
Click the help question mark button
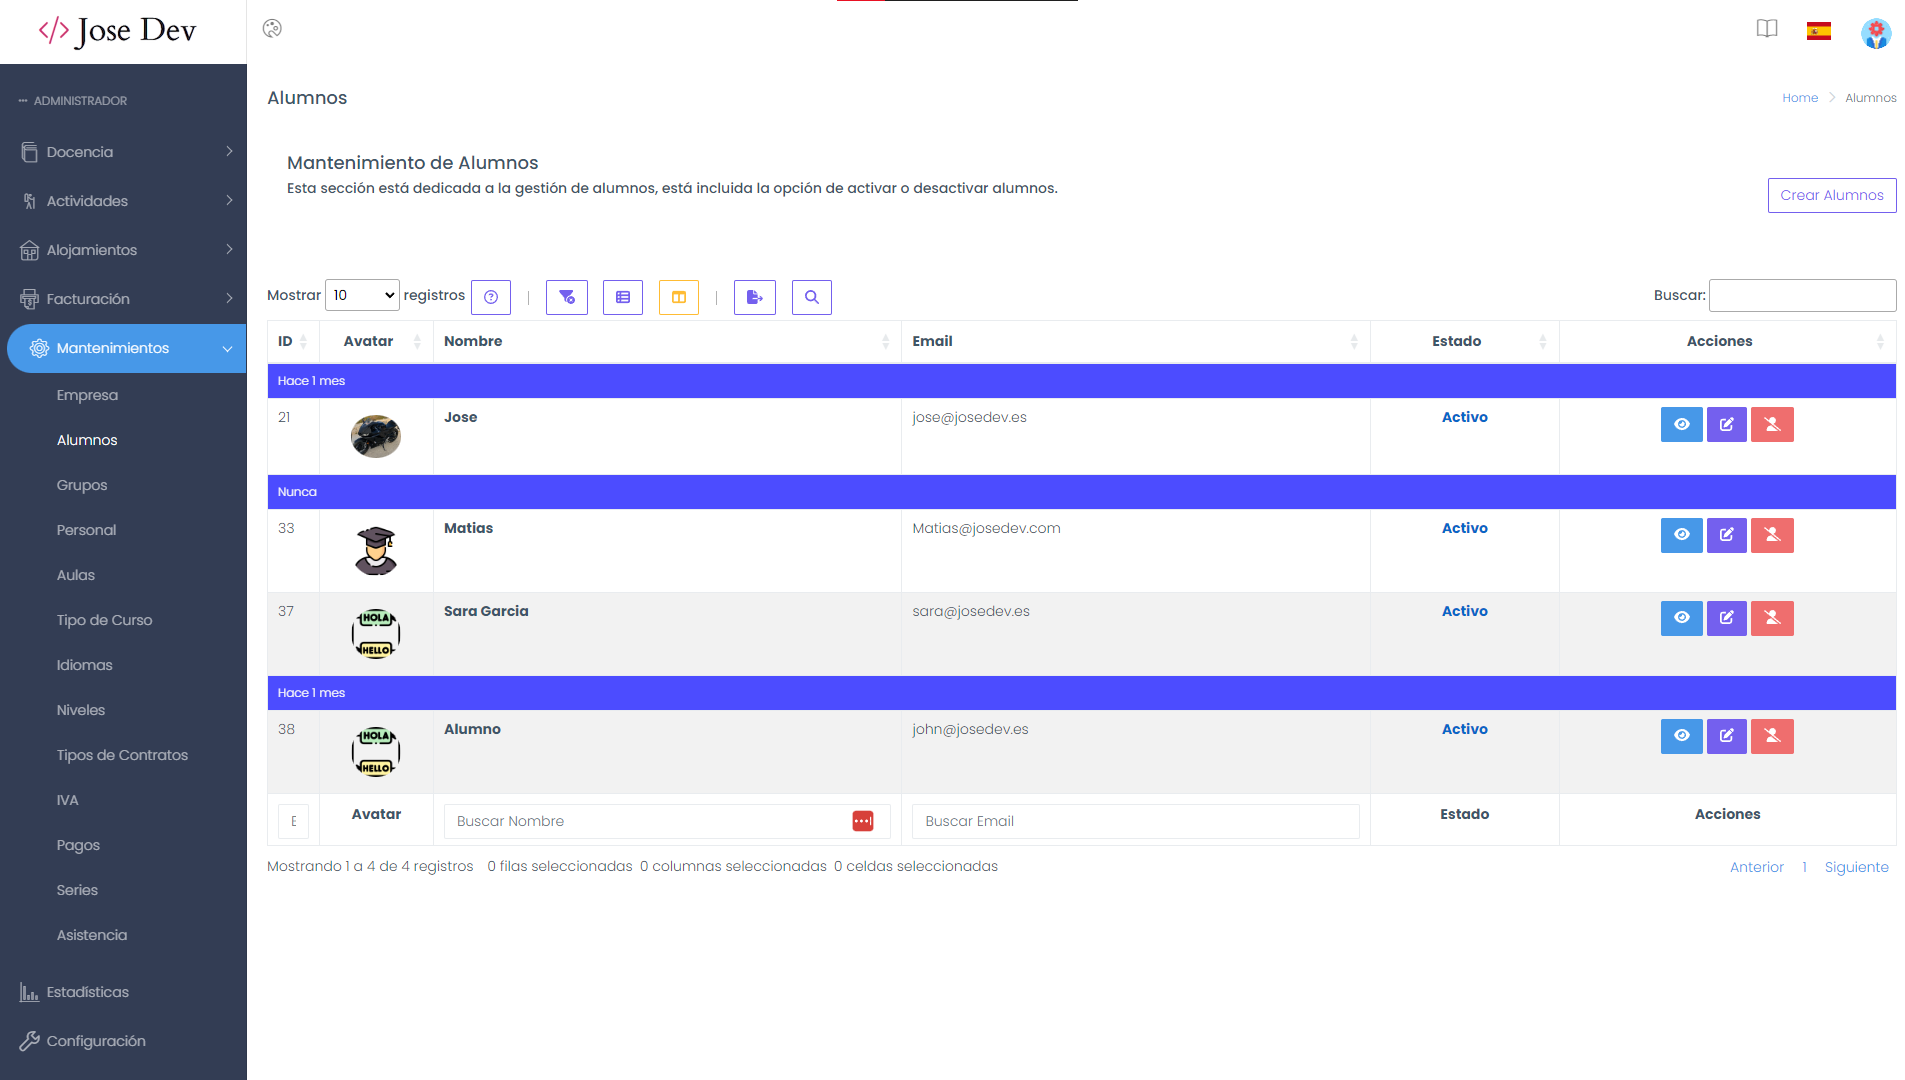[x=490, y=297]
